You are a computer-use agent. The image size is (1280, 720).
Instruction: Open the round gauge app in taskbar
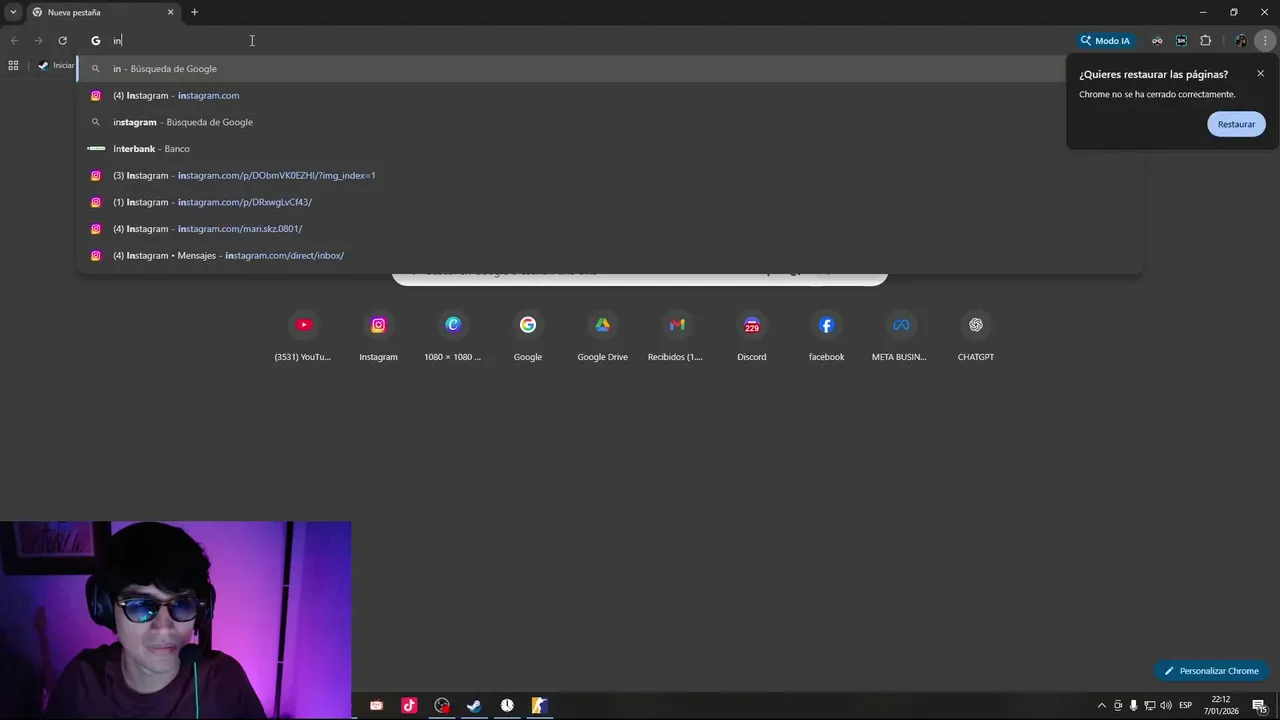pos(442,706)
